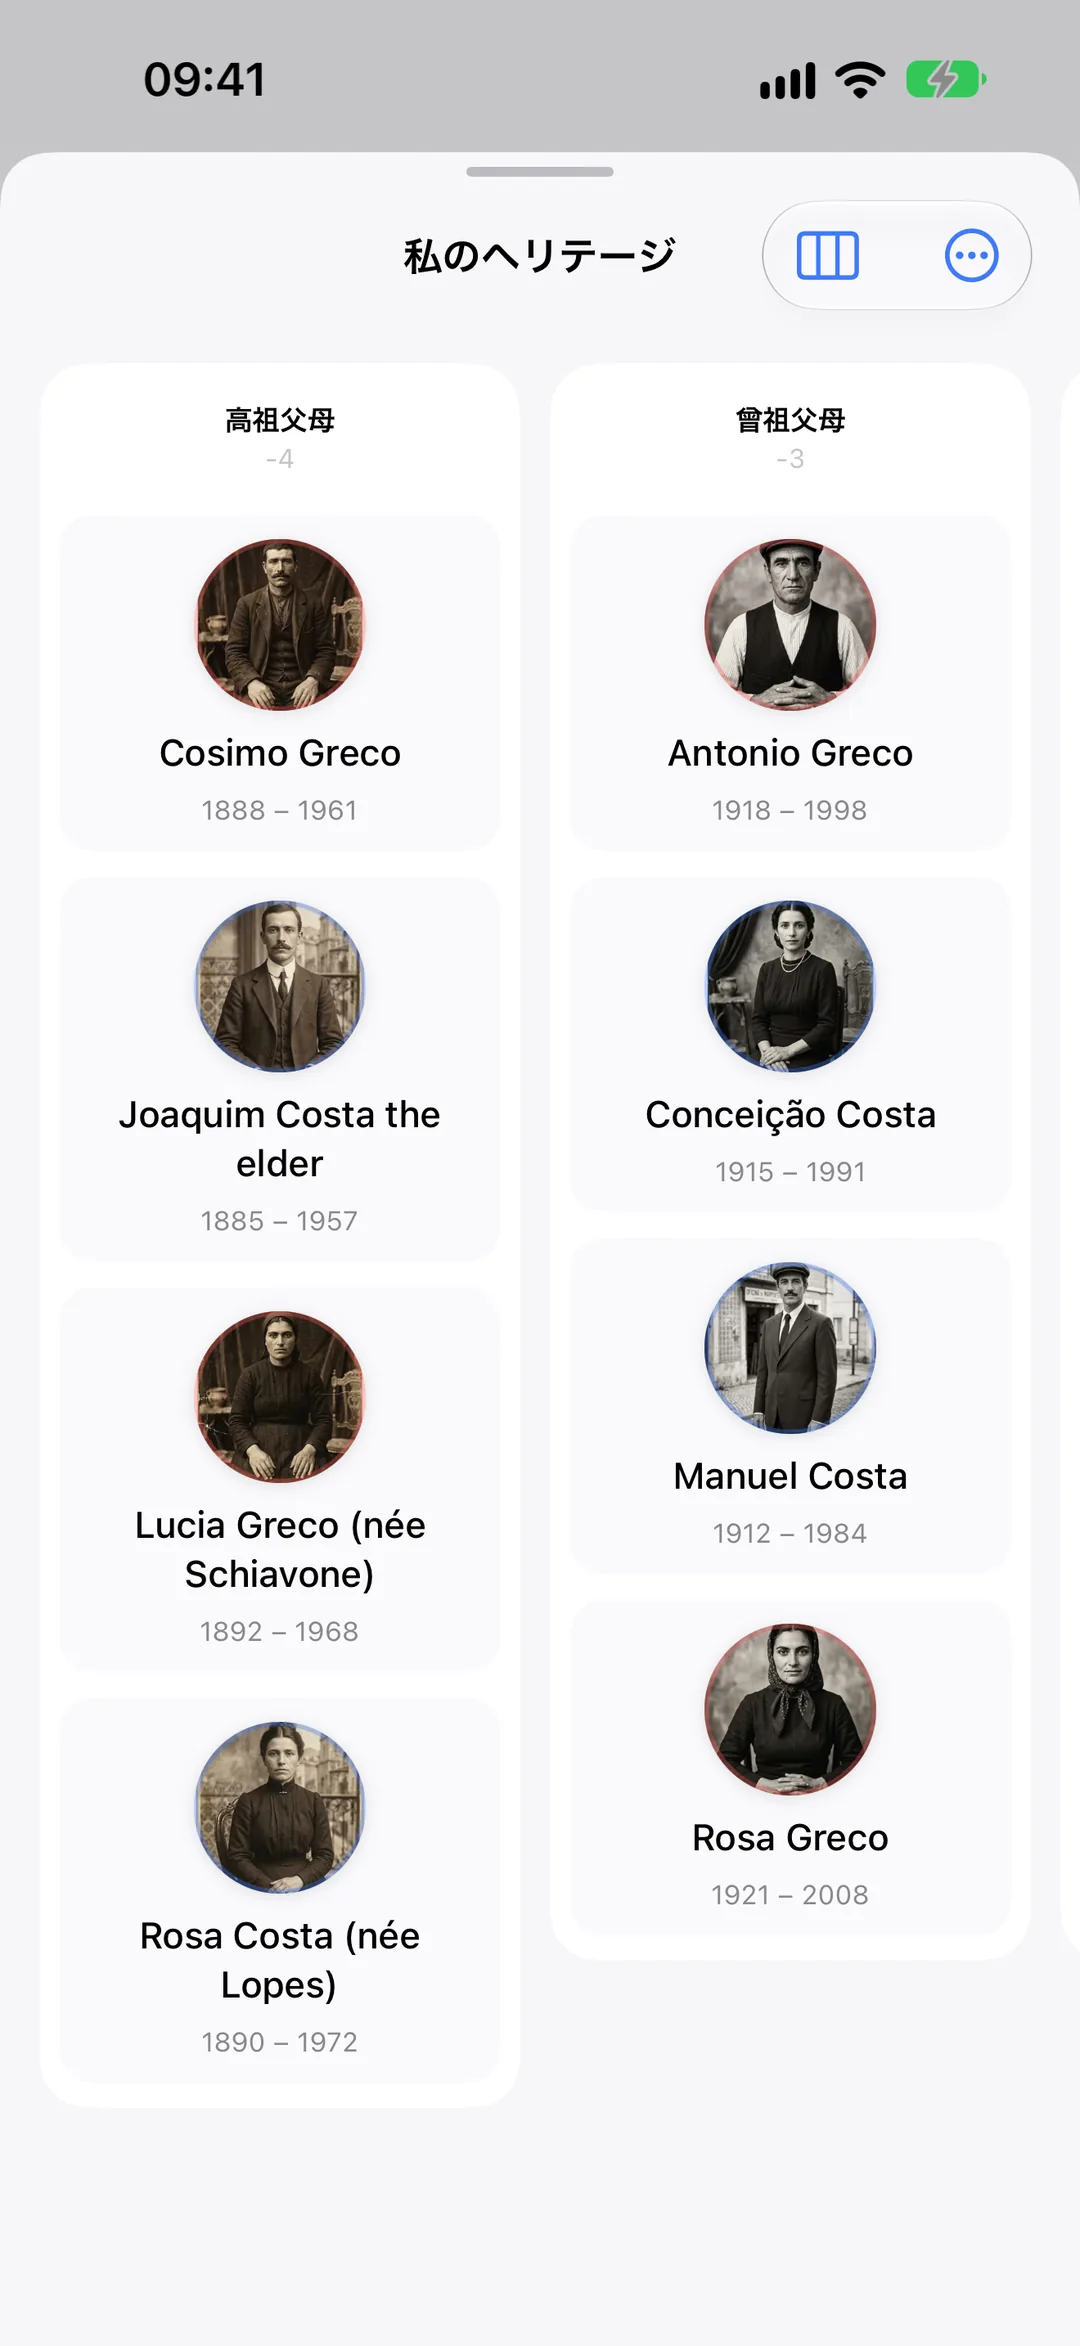Open the more options ellipsis menu
The image size is (1080, 2346).
971,255
